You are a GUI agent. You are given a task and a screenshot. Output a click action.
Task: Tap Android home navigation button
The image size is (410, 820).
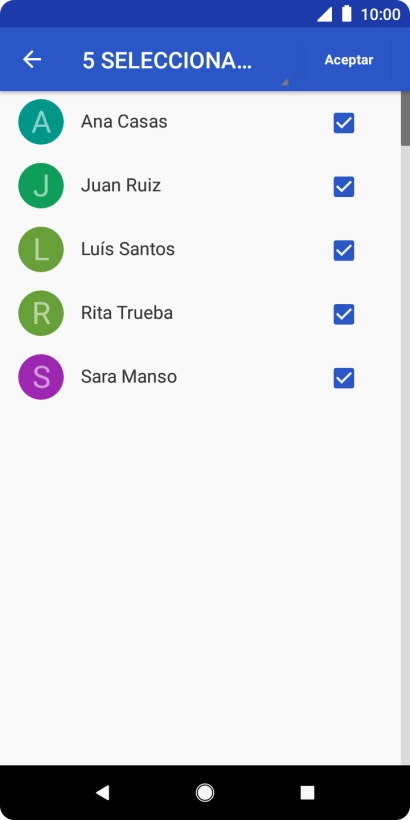pyautogui.click(x=205, y=793)
